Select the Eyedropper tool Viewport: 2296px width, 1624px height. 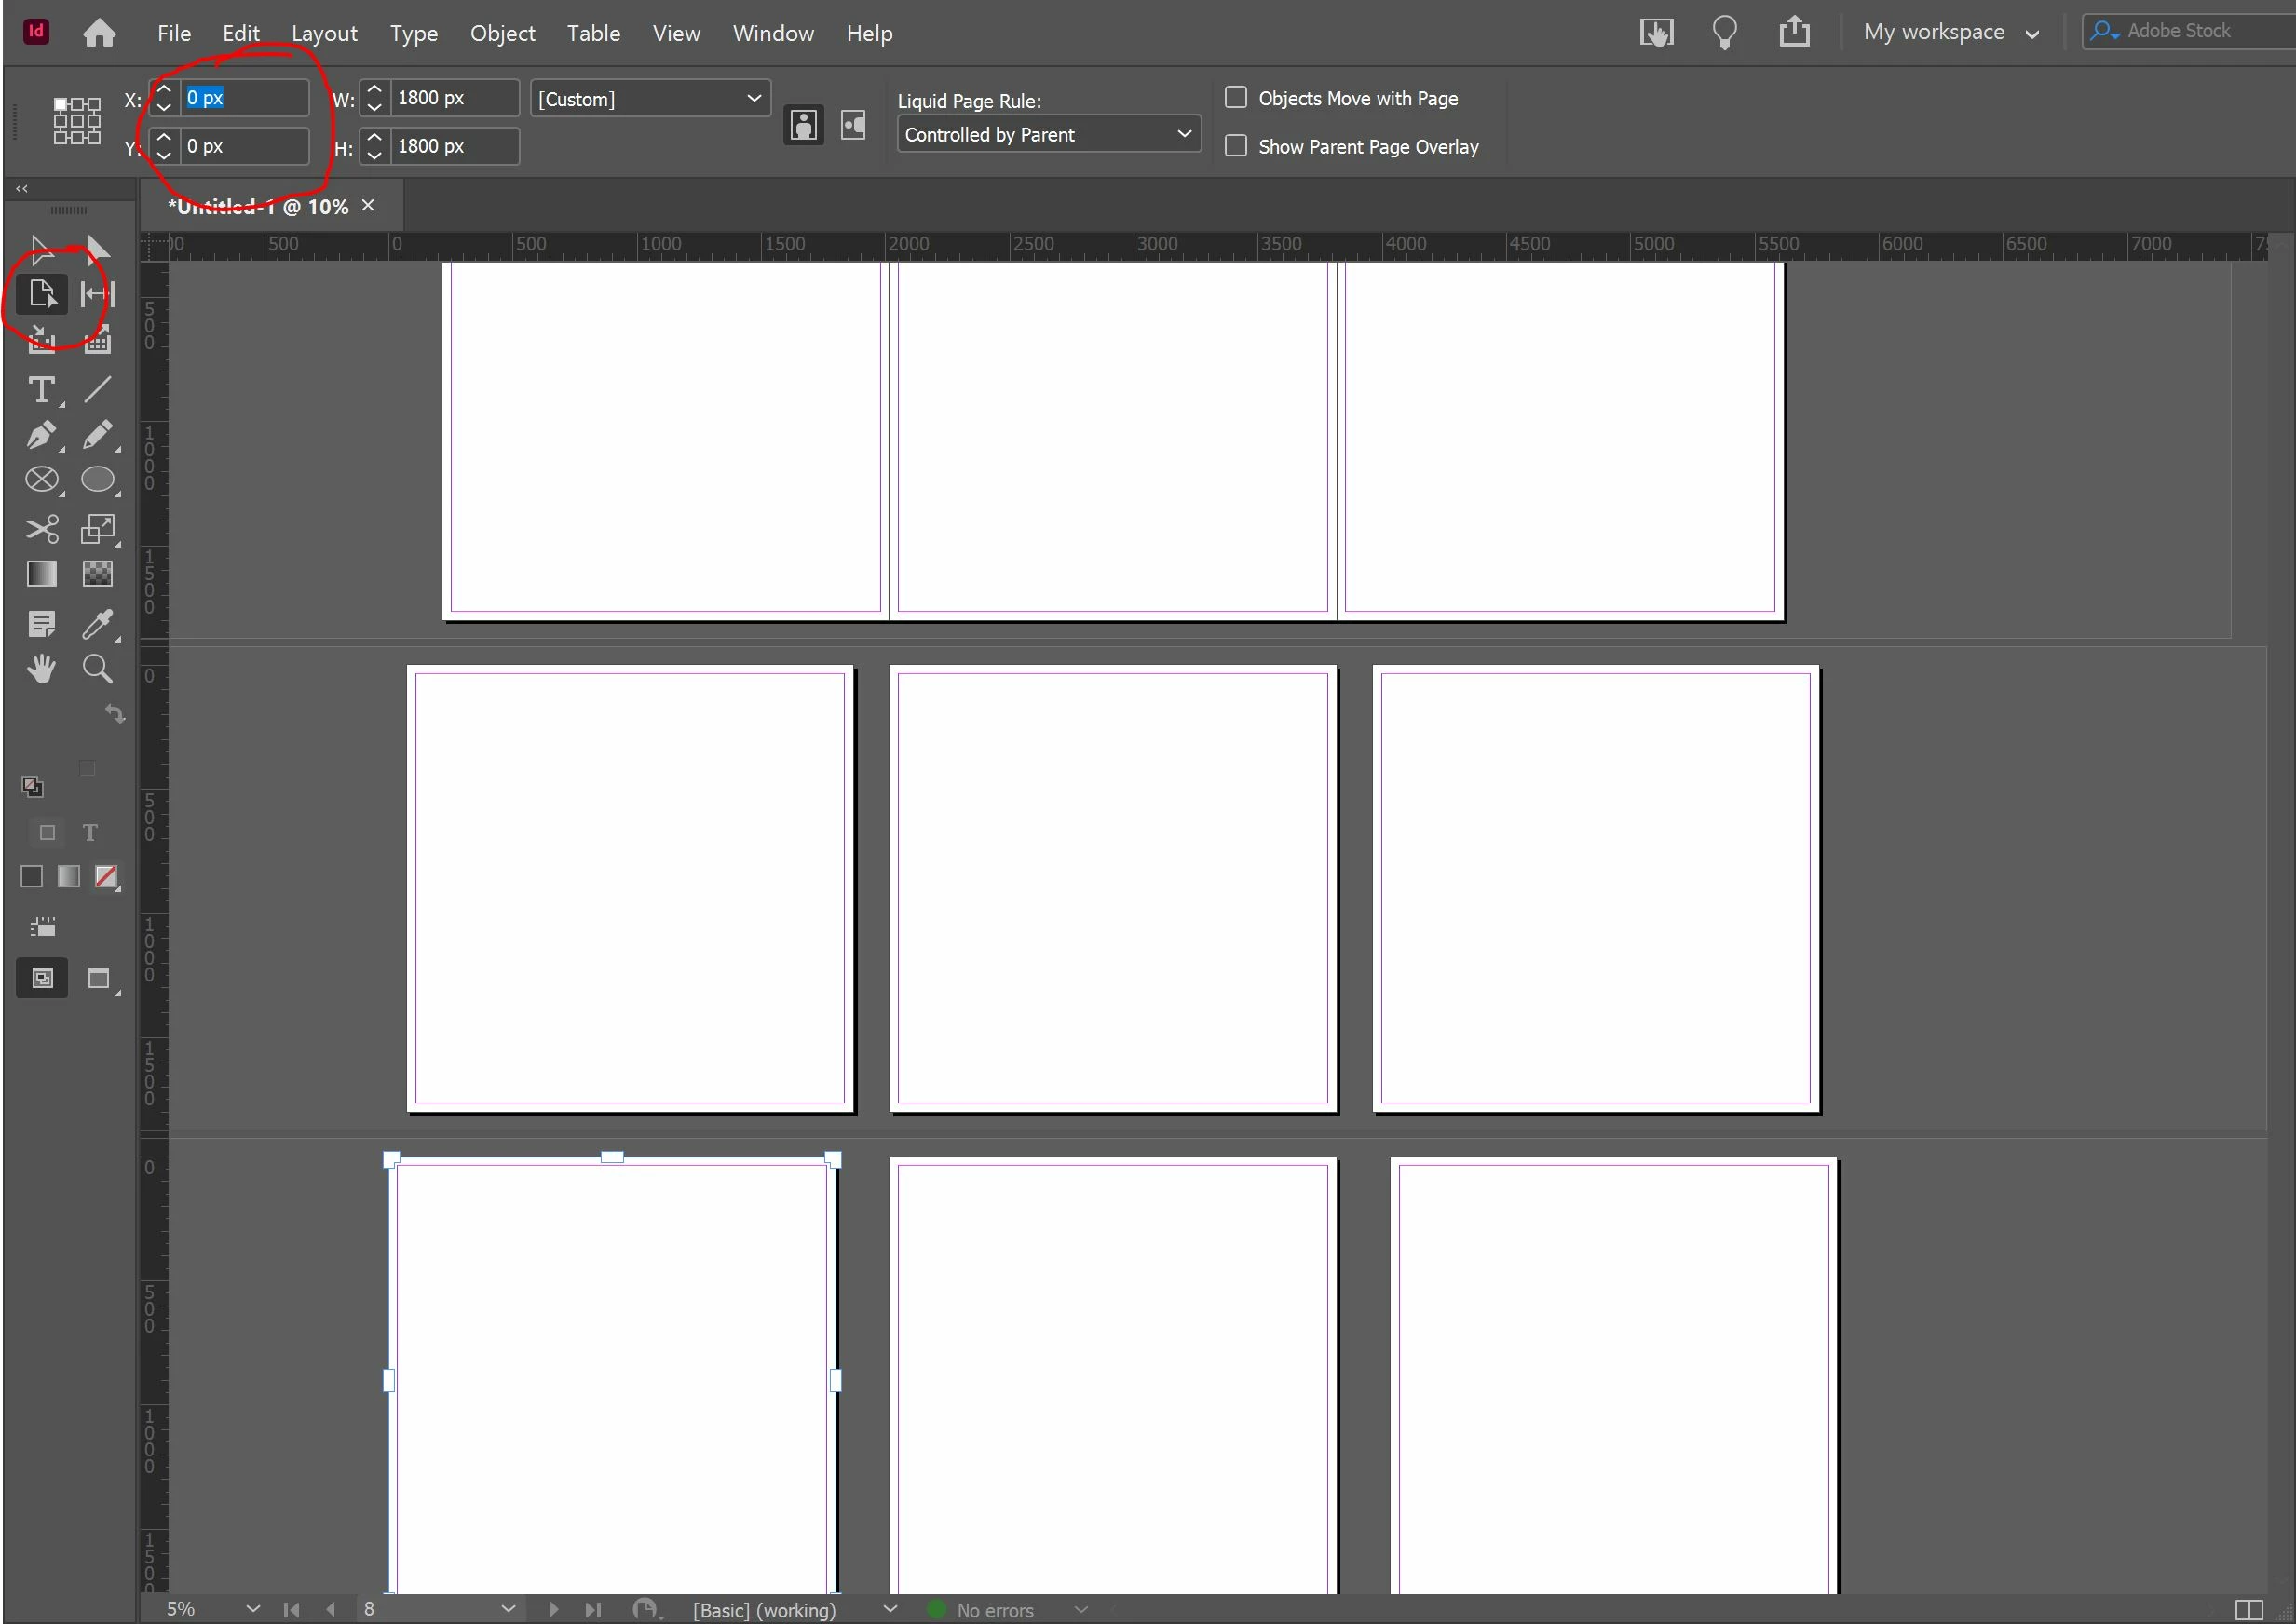97,624
